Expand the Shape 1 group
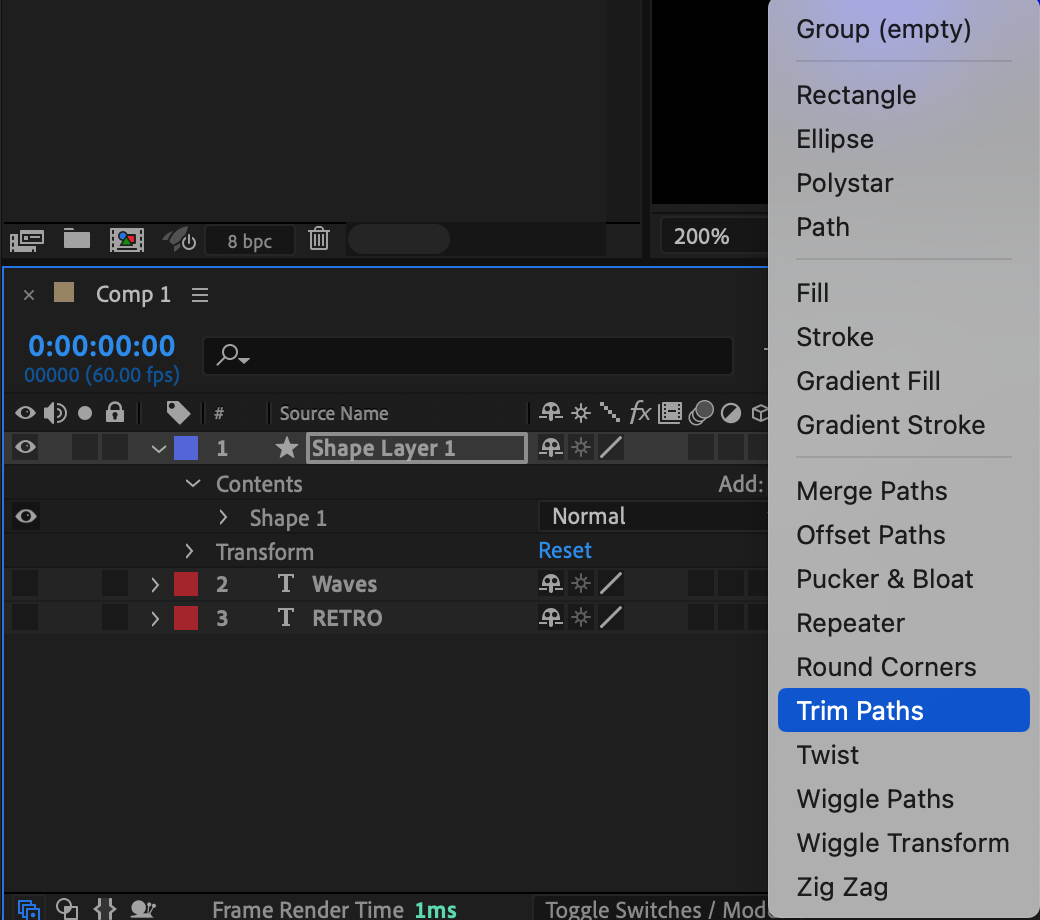 pos(223,518)
